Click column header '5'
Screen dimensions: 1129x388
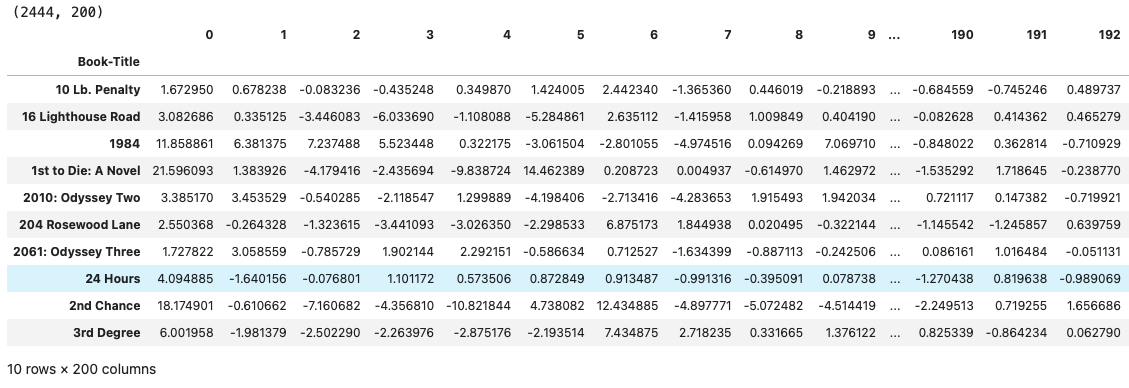point(580,35)
